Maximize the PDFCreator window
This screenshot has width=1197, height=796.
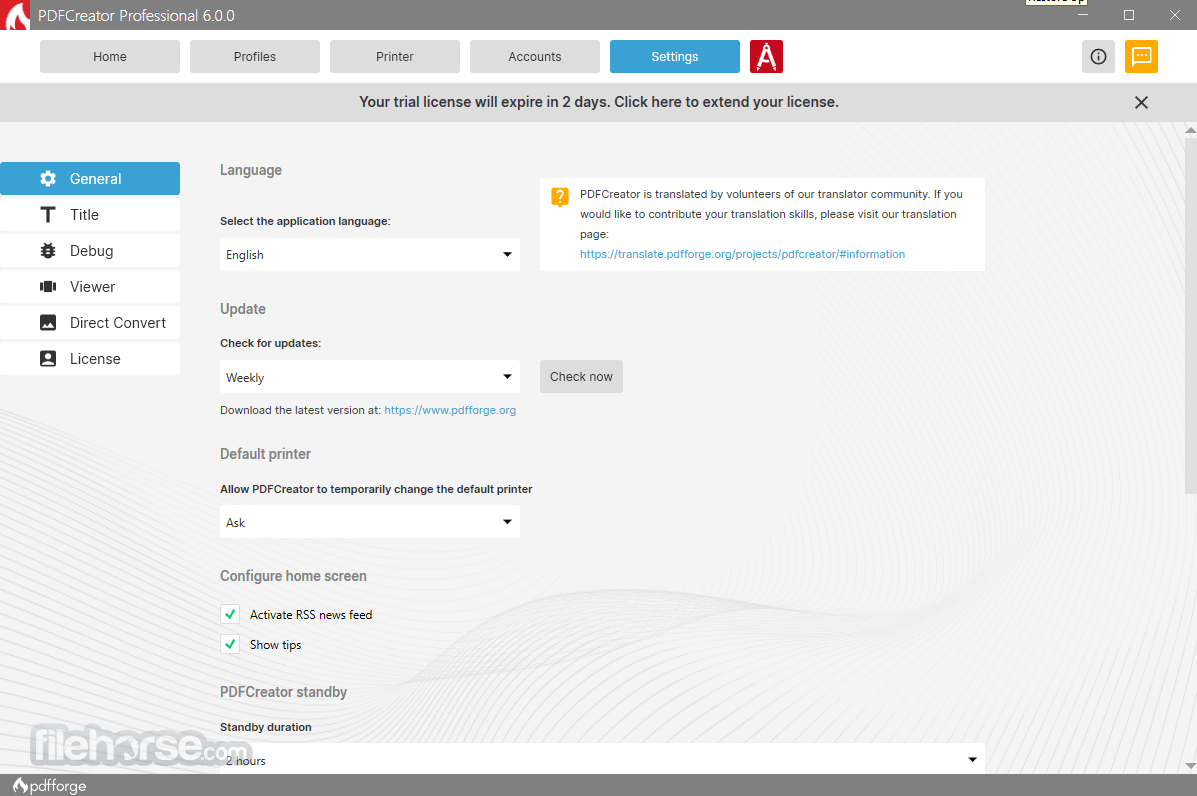(x=1128, y=15)
